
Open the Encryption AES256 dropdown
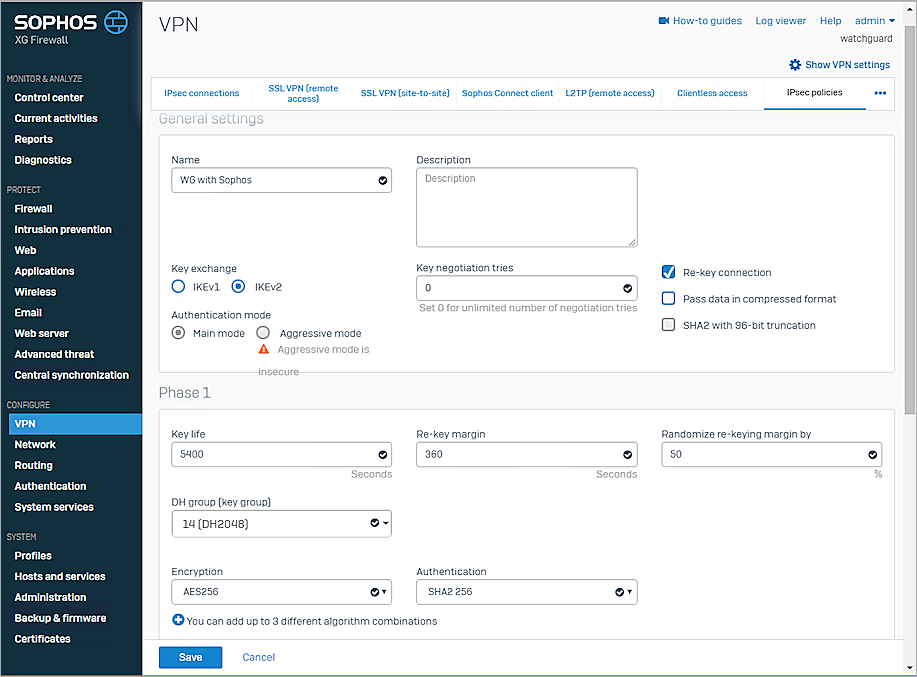(281, 593)
